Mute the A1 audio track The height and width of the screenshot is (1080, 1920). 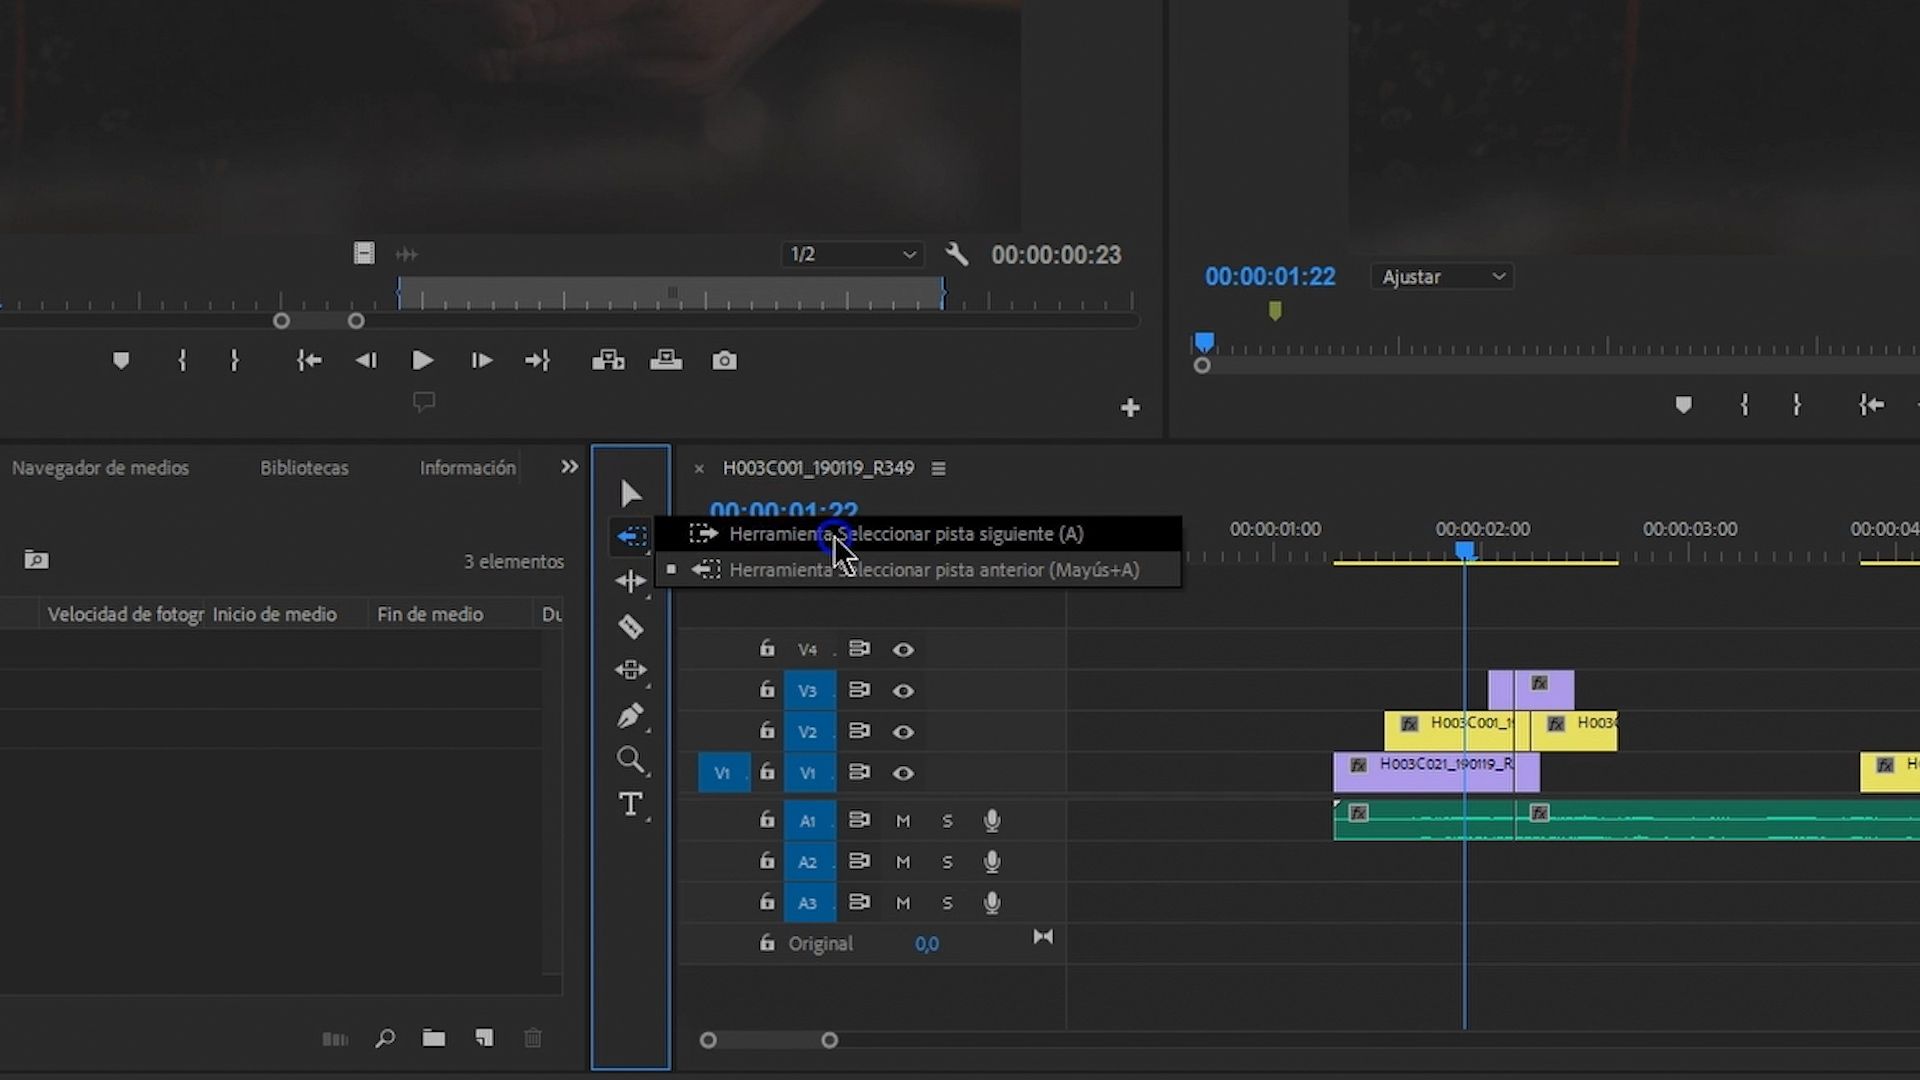point(902,820)
